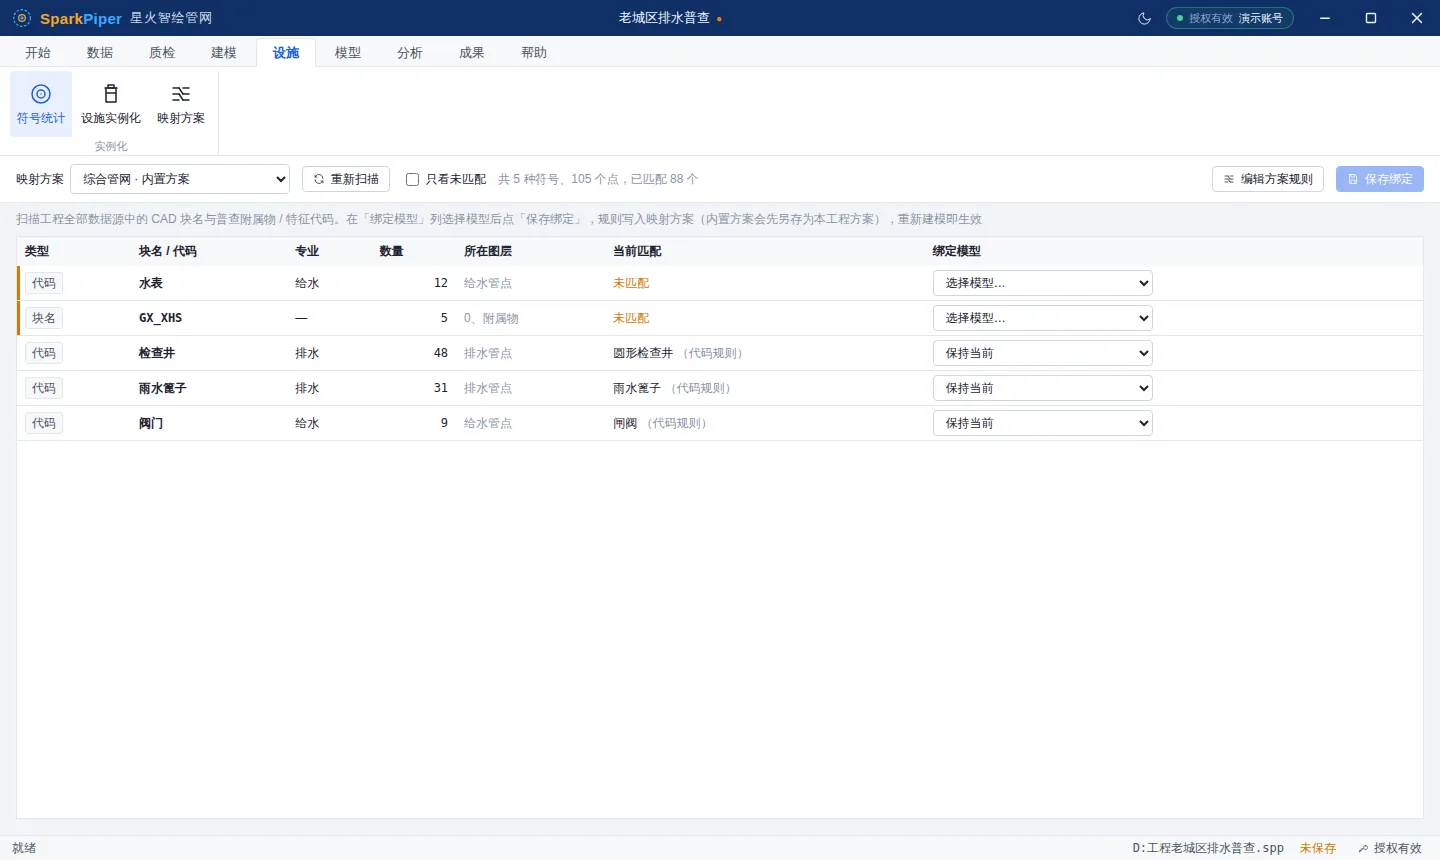
Task: Click the 排水管点 layer in 雨水篦子 row
Action: pyautogui.click(x=488, y=388)
